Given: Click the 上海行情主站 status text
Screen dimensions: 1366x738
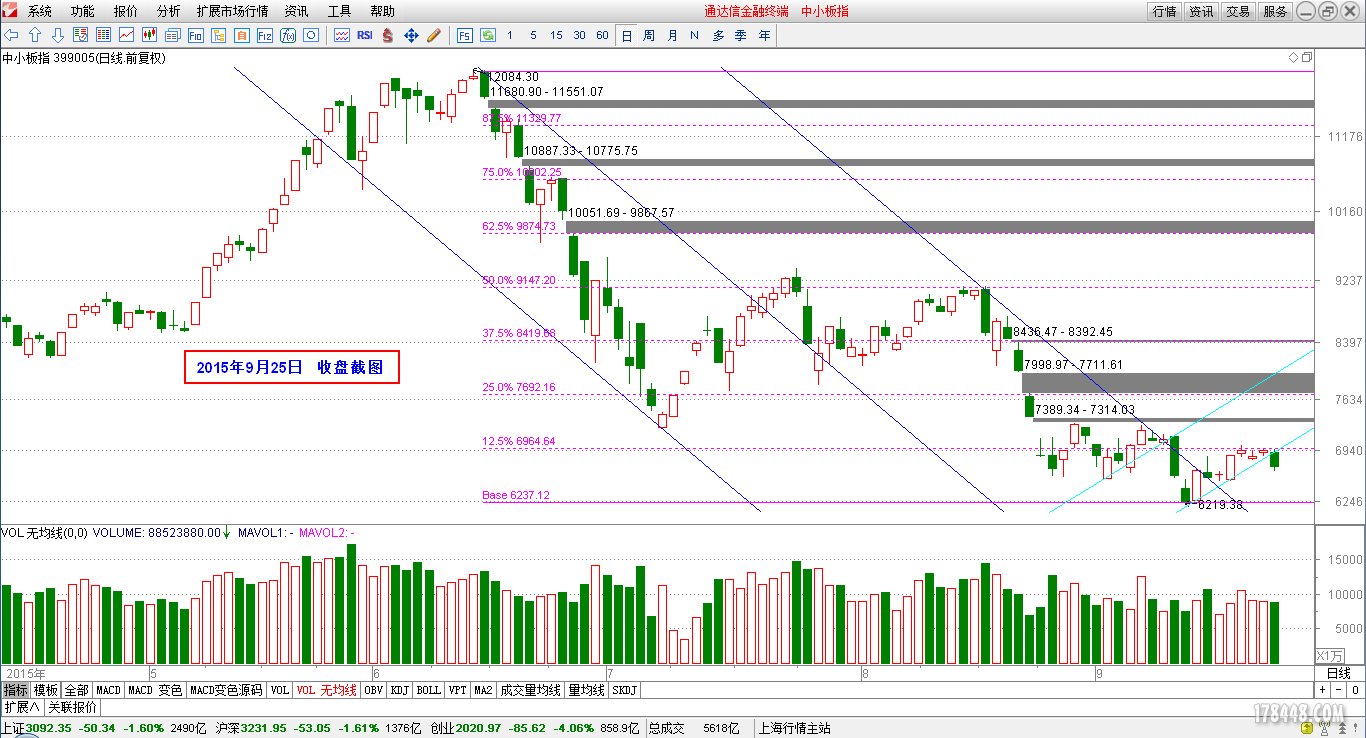Looking at the screenshot, I should click(795, 728).
